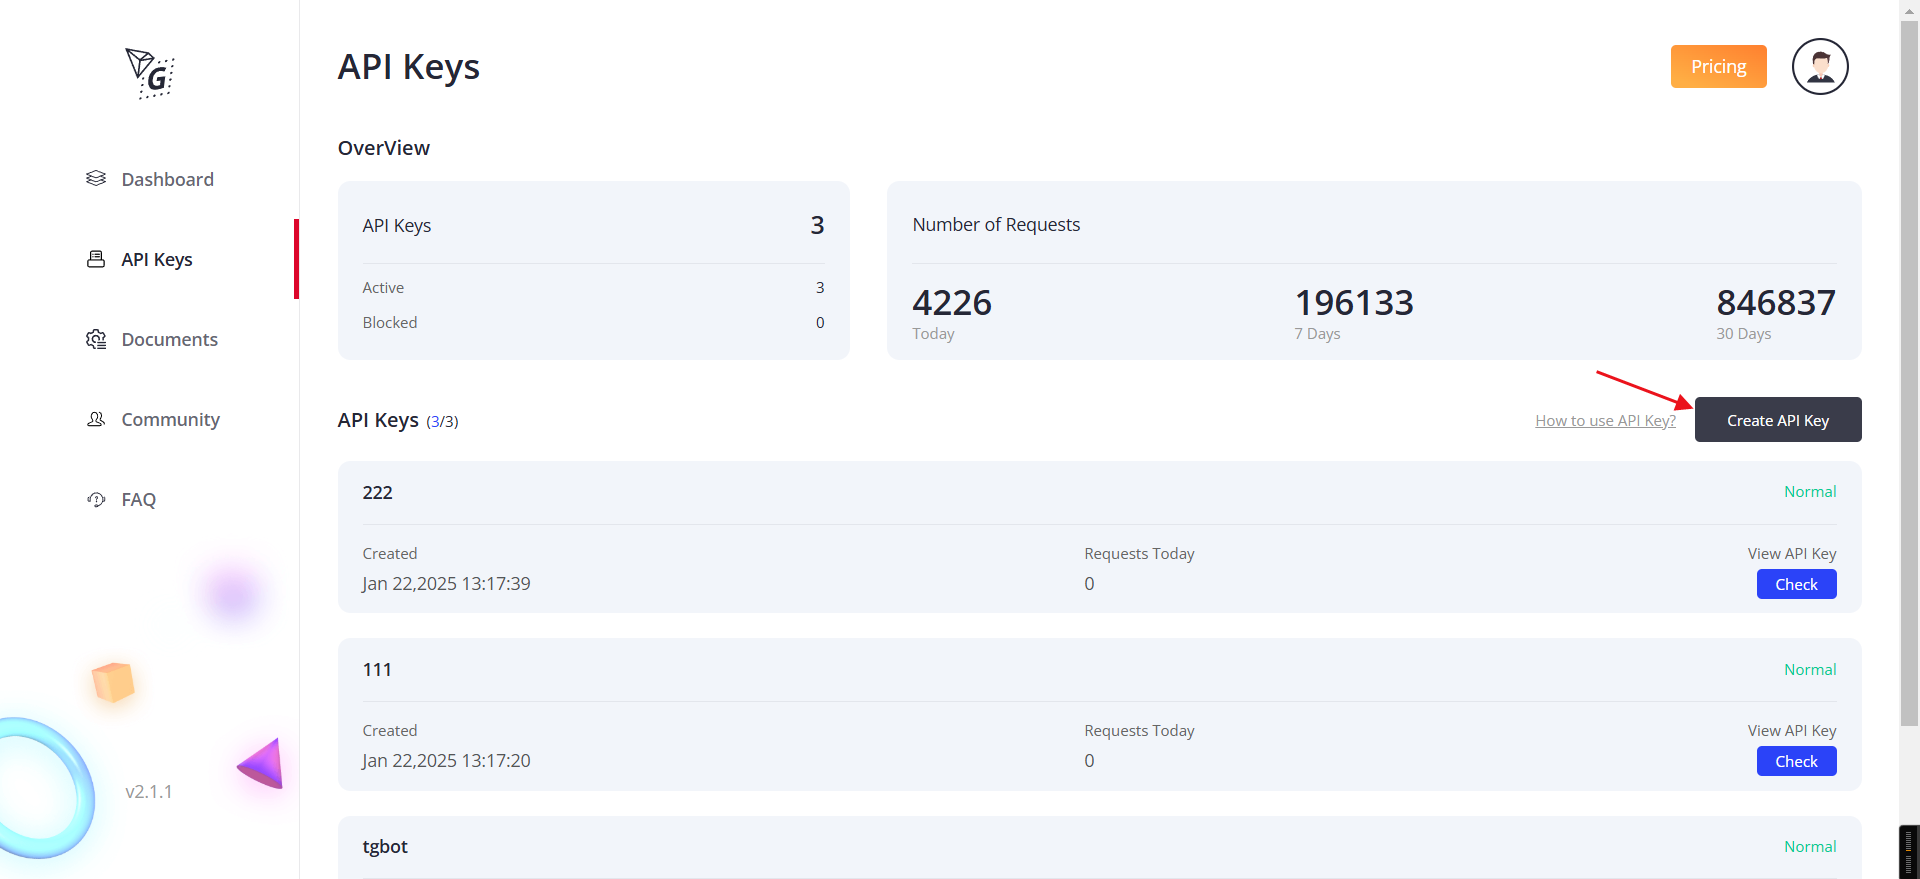The height and width of the screenshot is (879, 1920).
Task: Open the How to use API Key link
Action: tap(1605, 421)
